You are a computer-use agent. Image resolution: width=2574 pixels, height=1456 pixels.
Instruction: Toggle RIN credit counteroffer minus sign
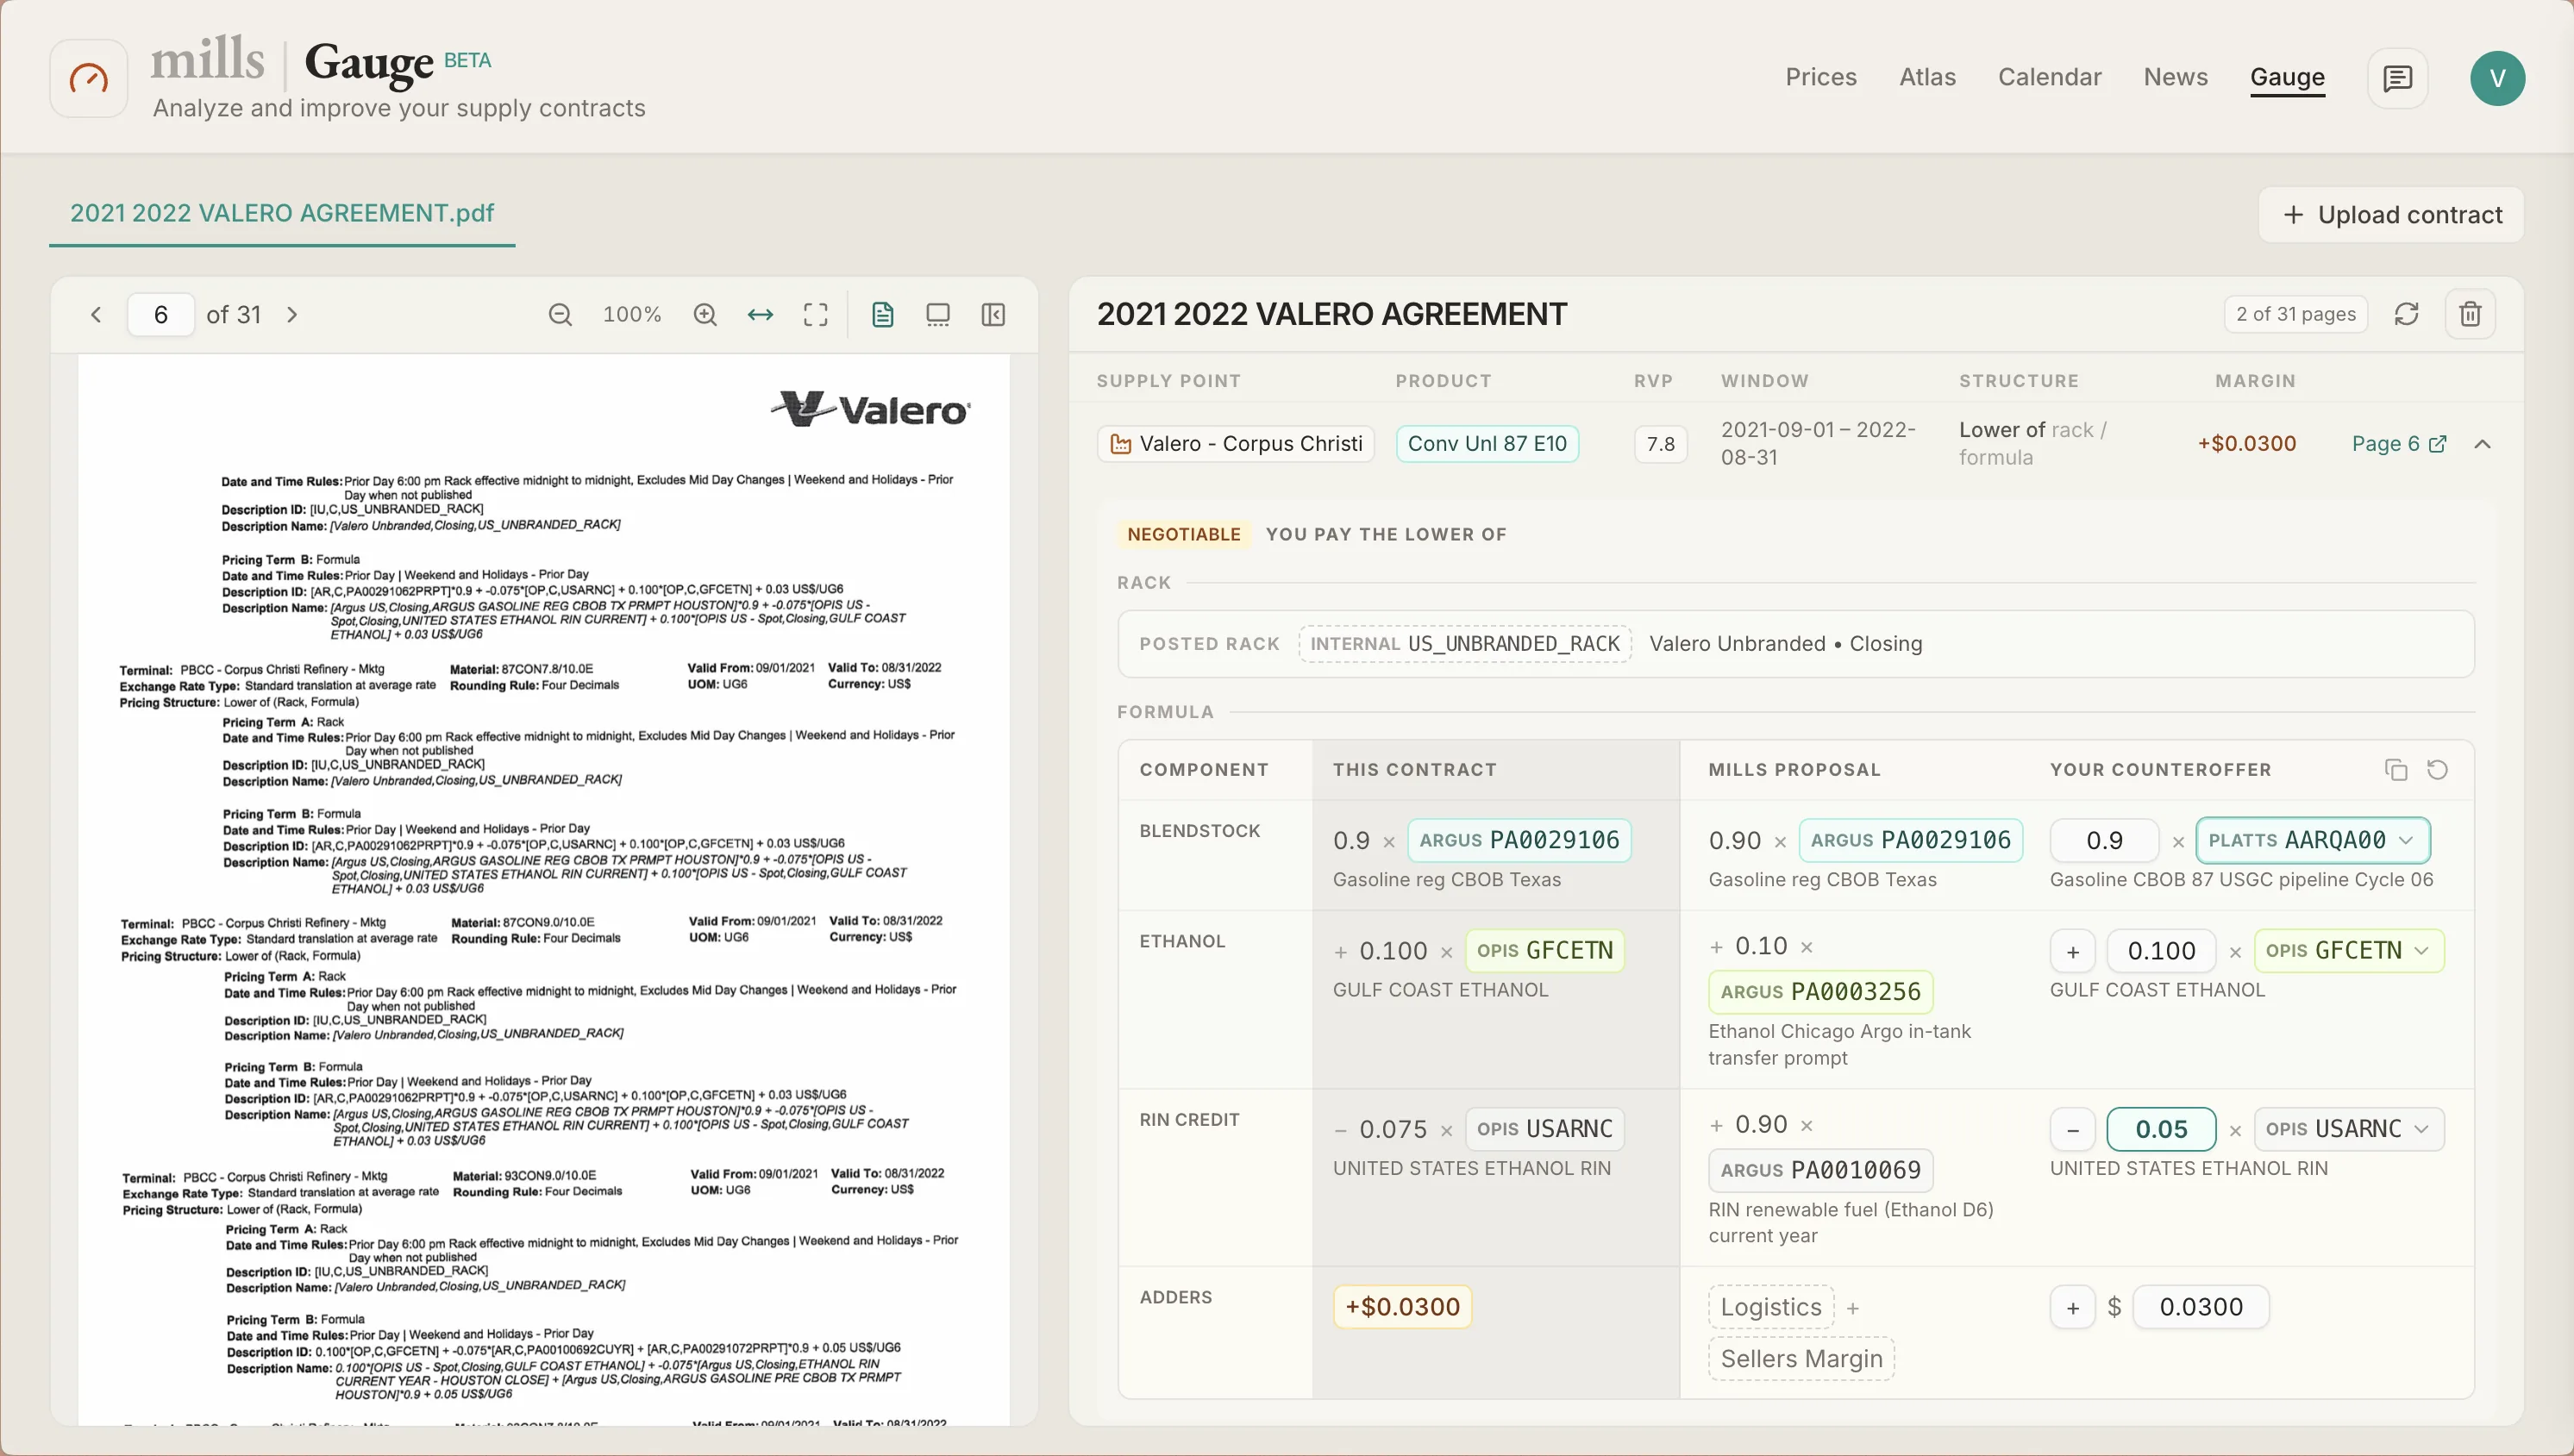(2072, 1130)
